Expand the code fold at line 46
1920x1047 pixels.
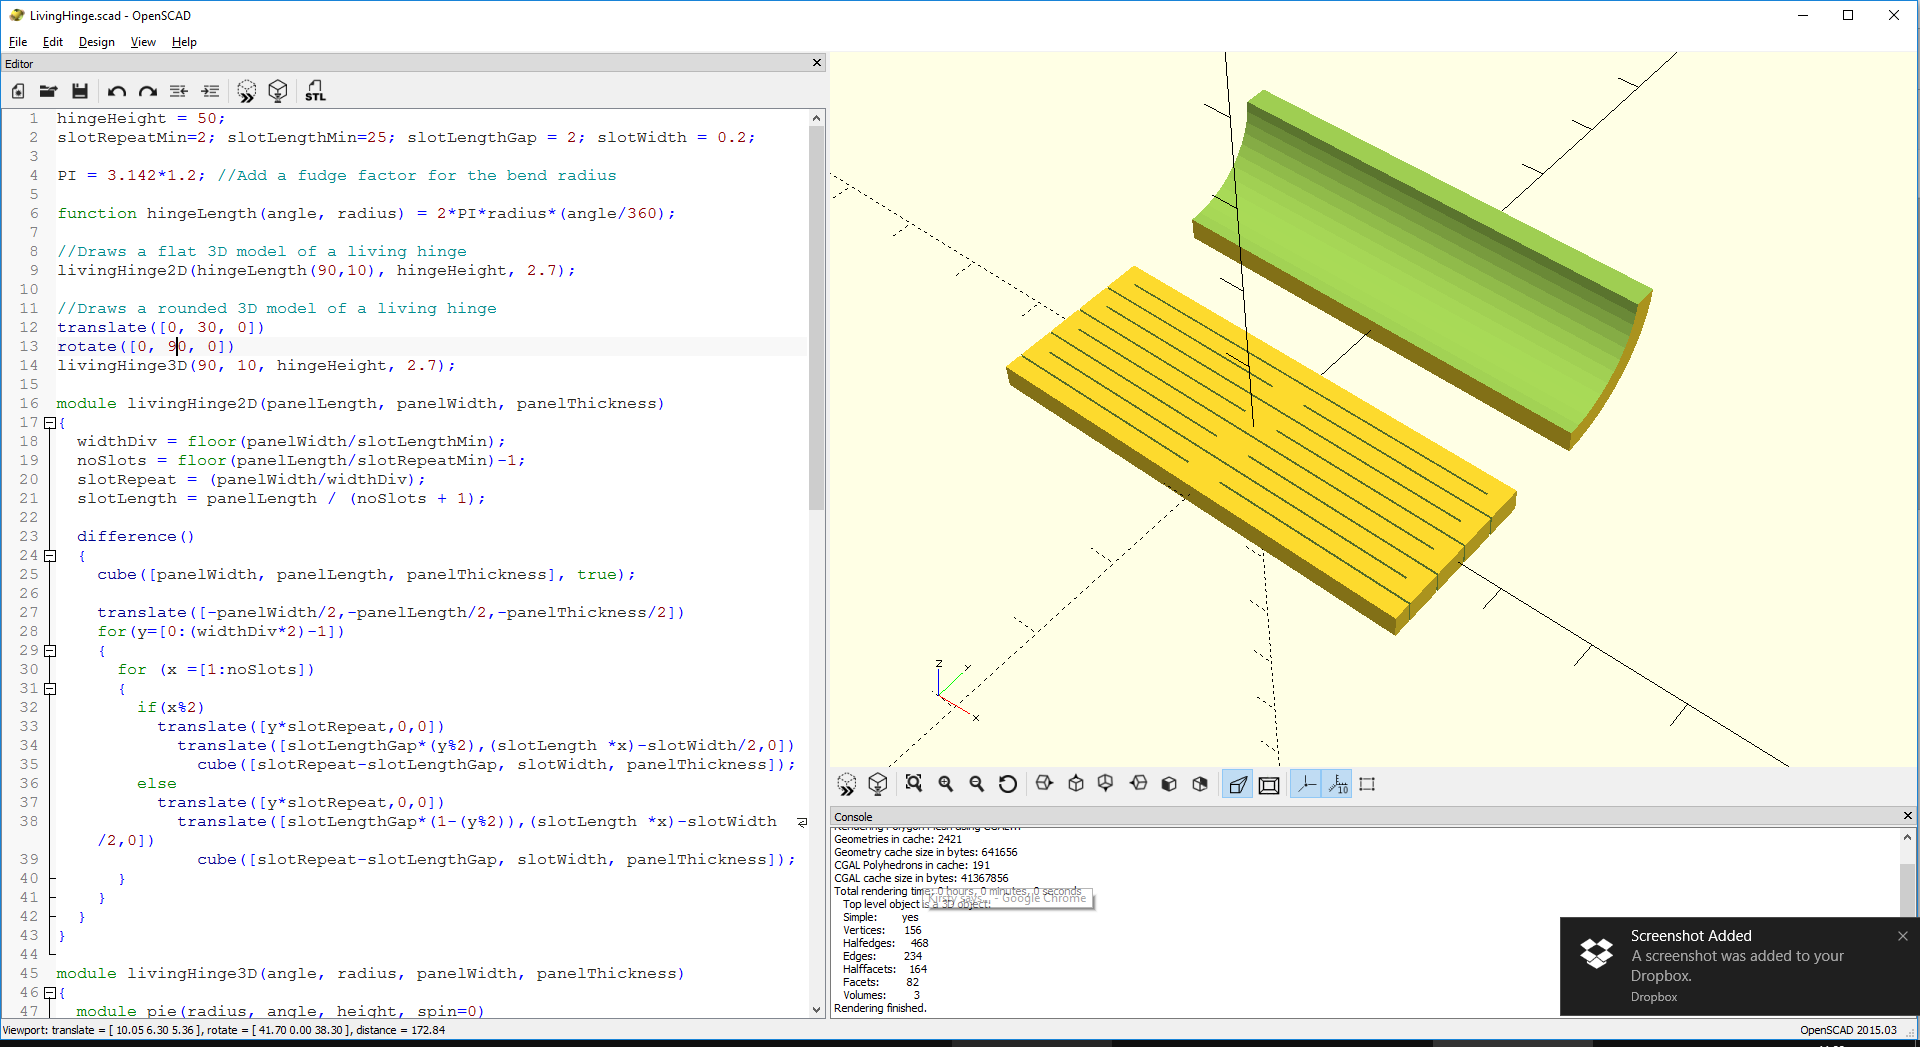50,993
